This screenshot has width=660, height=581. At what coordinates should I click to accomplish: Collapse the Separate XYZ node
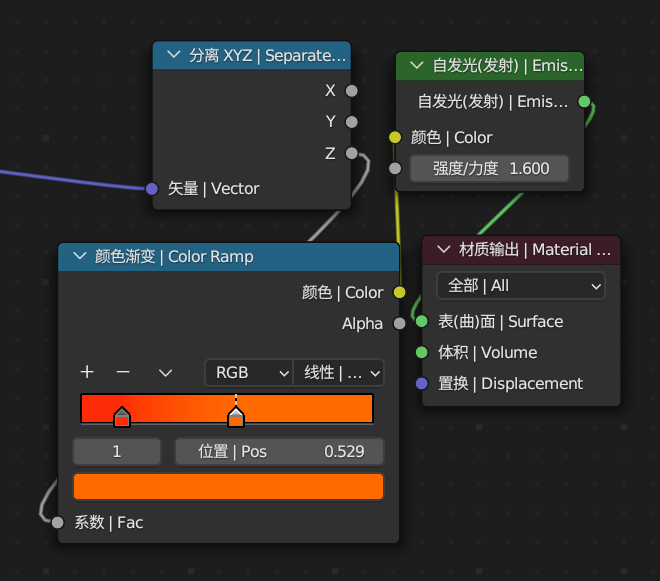click(174, 56)
